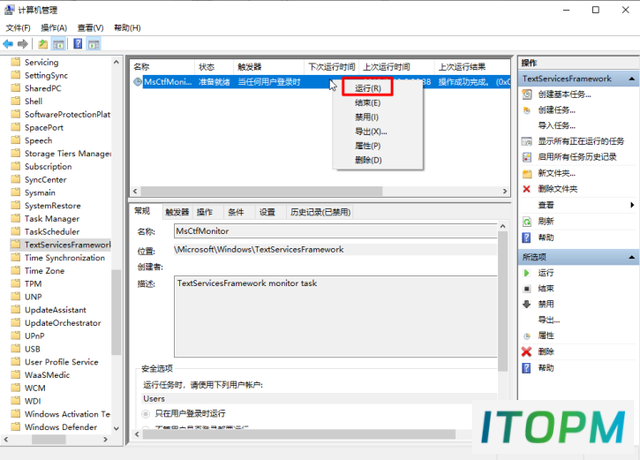Click the 新文件夹 folder icon
Viewport: 640px width, 460px height.
(527, 173)
